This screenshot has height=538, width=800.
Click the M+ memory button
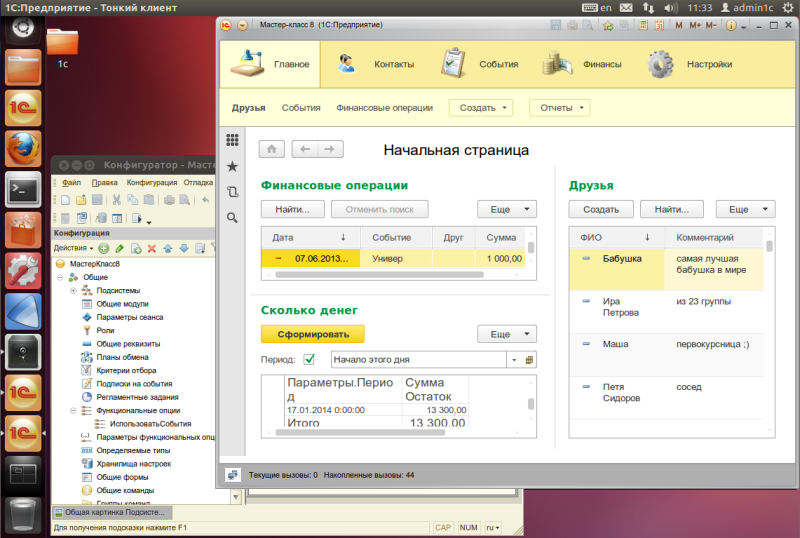pos(695,25)
